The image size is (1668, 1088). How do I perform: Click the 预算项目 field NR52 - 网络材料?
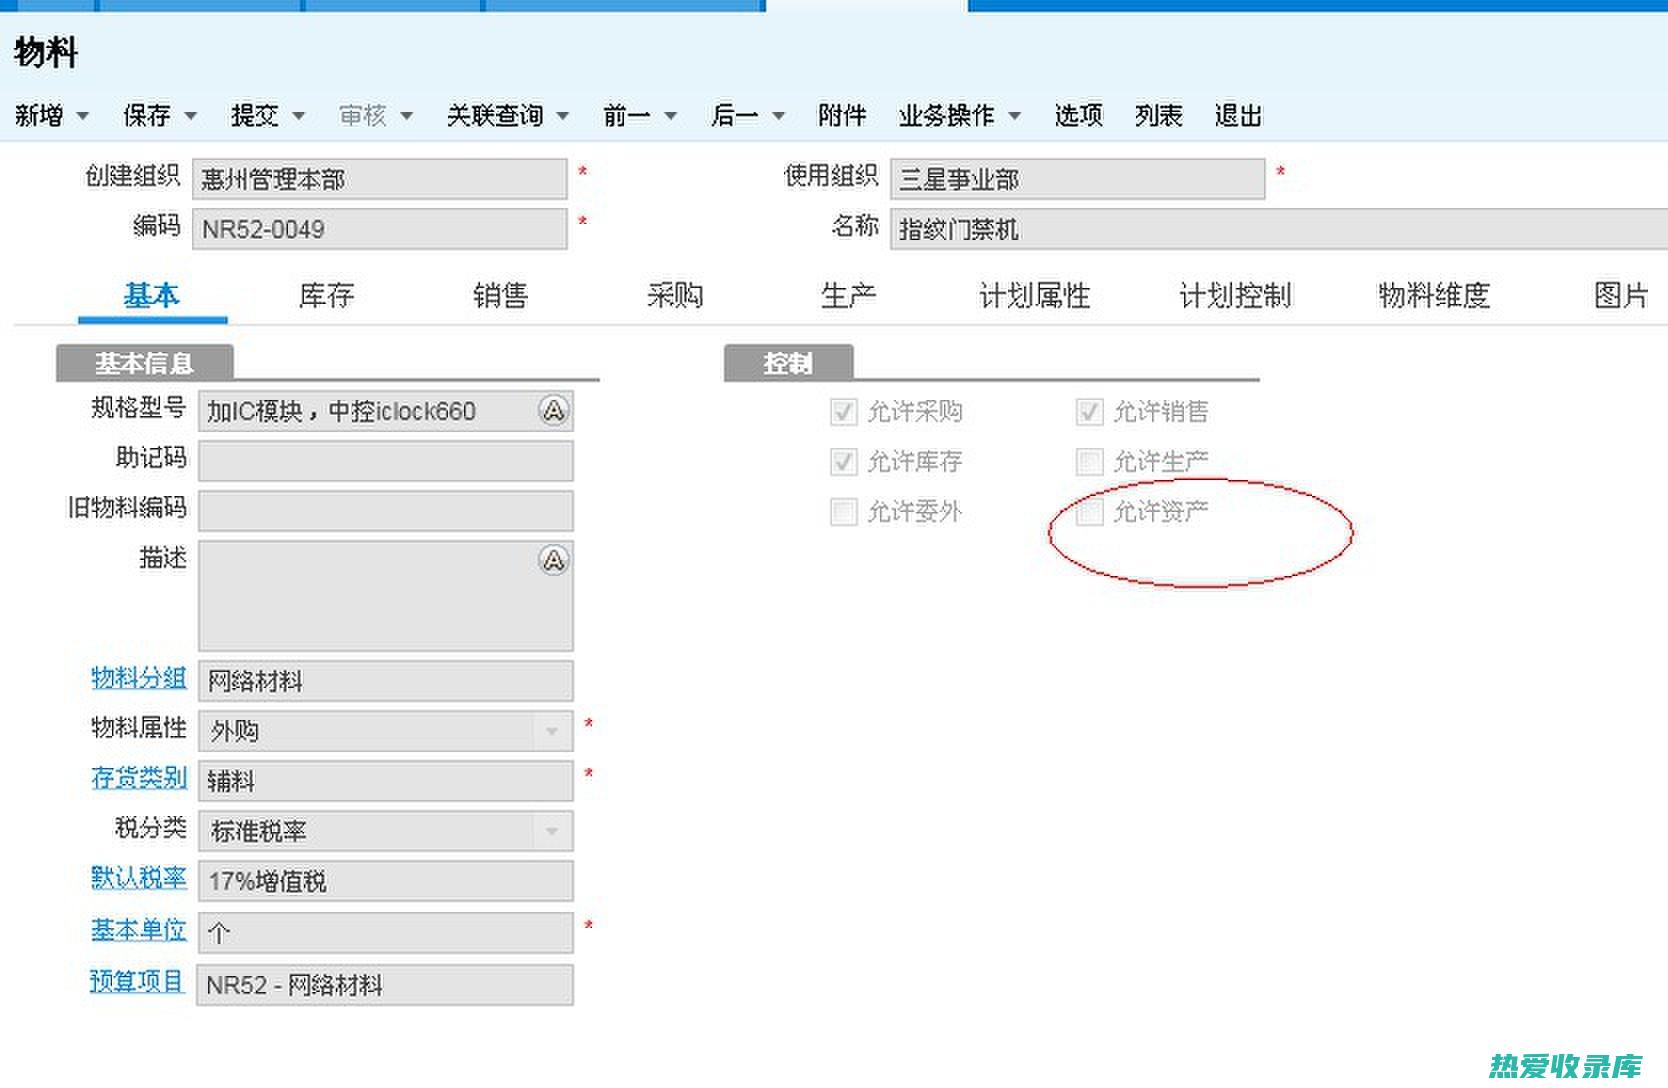pyautogui.click(x=385, y=985)
